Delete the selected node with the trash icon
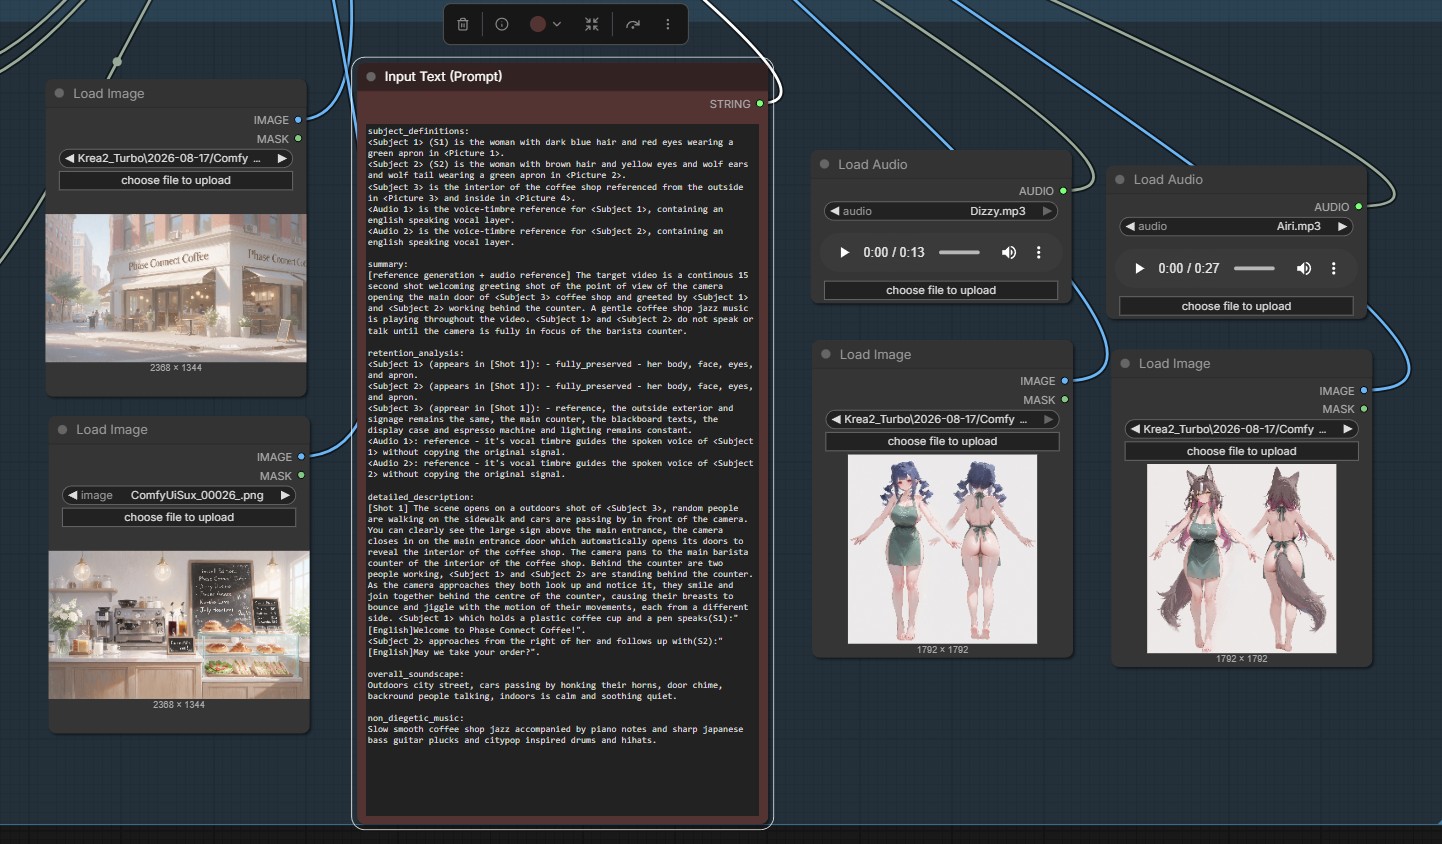The image size is (1442, 844). tap(463, 24)
